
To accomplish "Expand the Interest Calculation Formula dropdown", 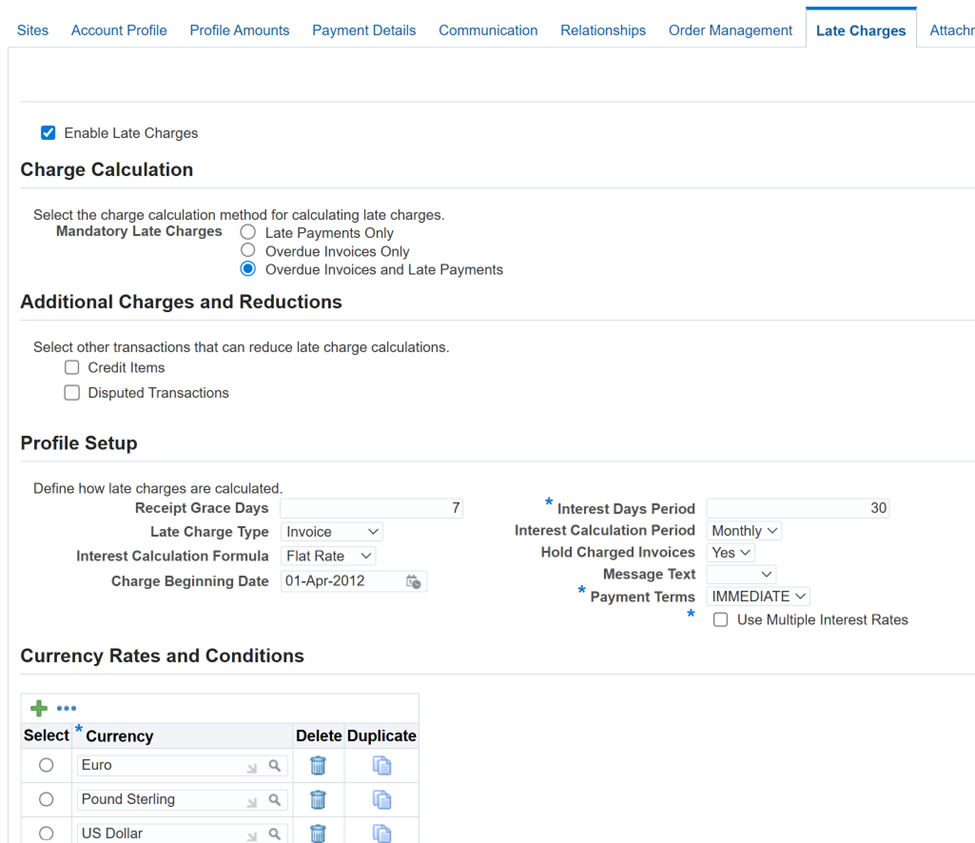I will click(328, 556).
